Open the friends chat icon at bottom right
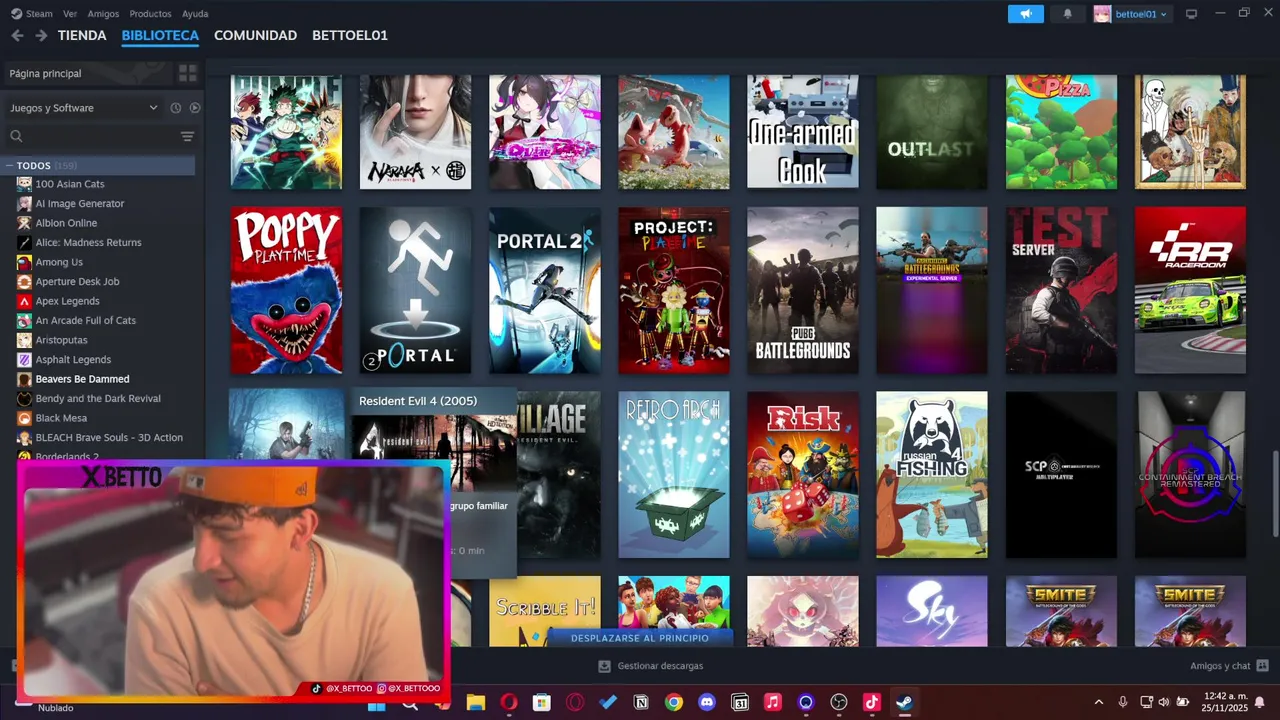 (x=1262, y=666)
